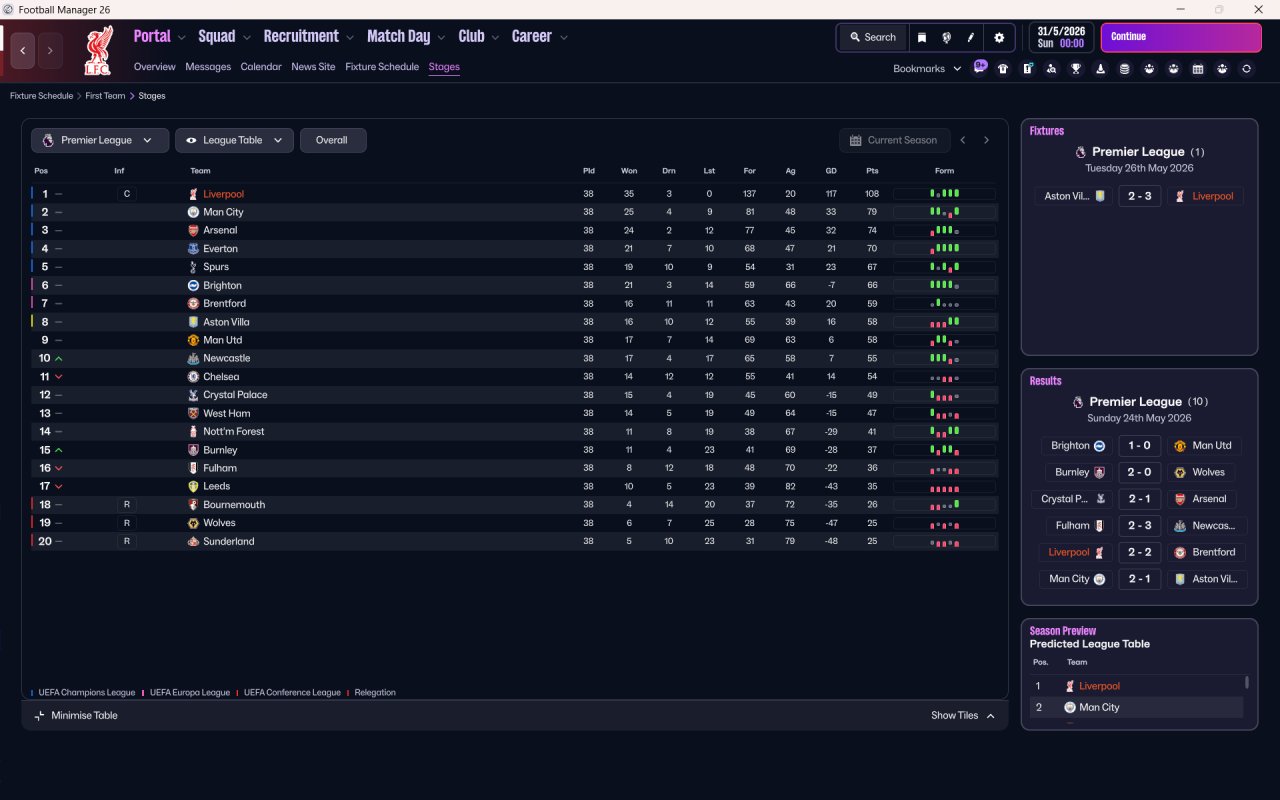
Task: Click the Chelsea crest in the league table
Action: click(193, 377)
